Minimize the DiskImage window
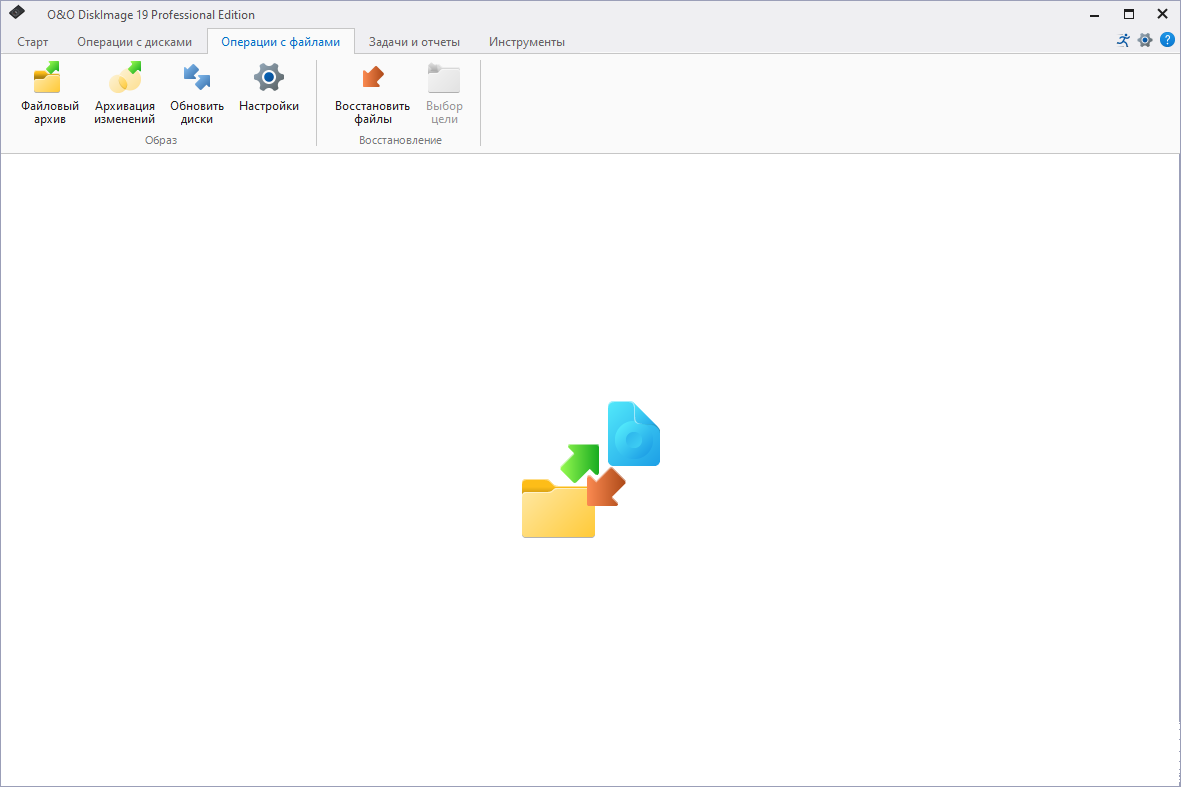Viewport: 1181px width, 787px height. 1094,14
